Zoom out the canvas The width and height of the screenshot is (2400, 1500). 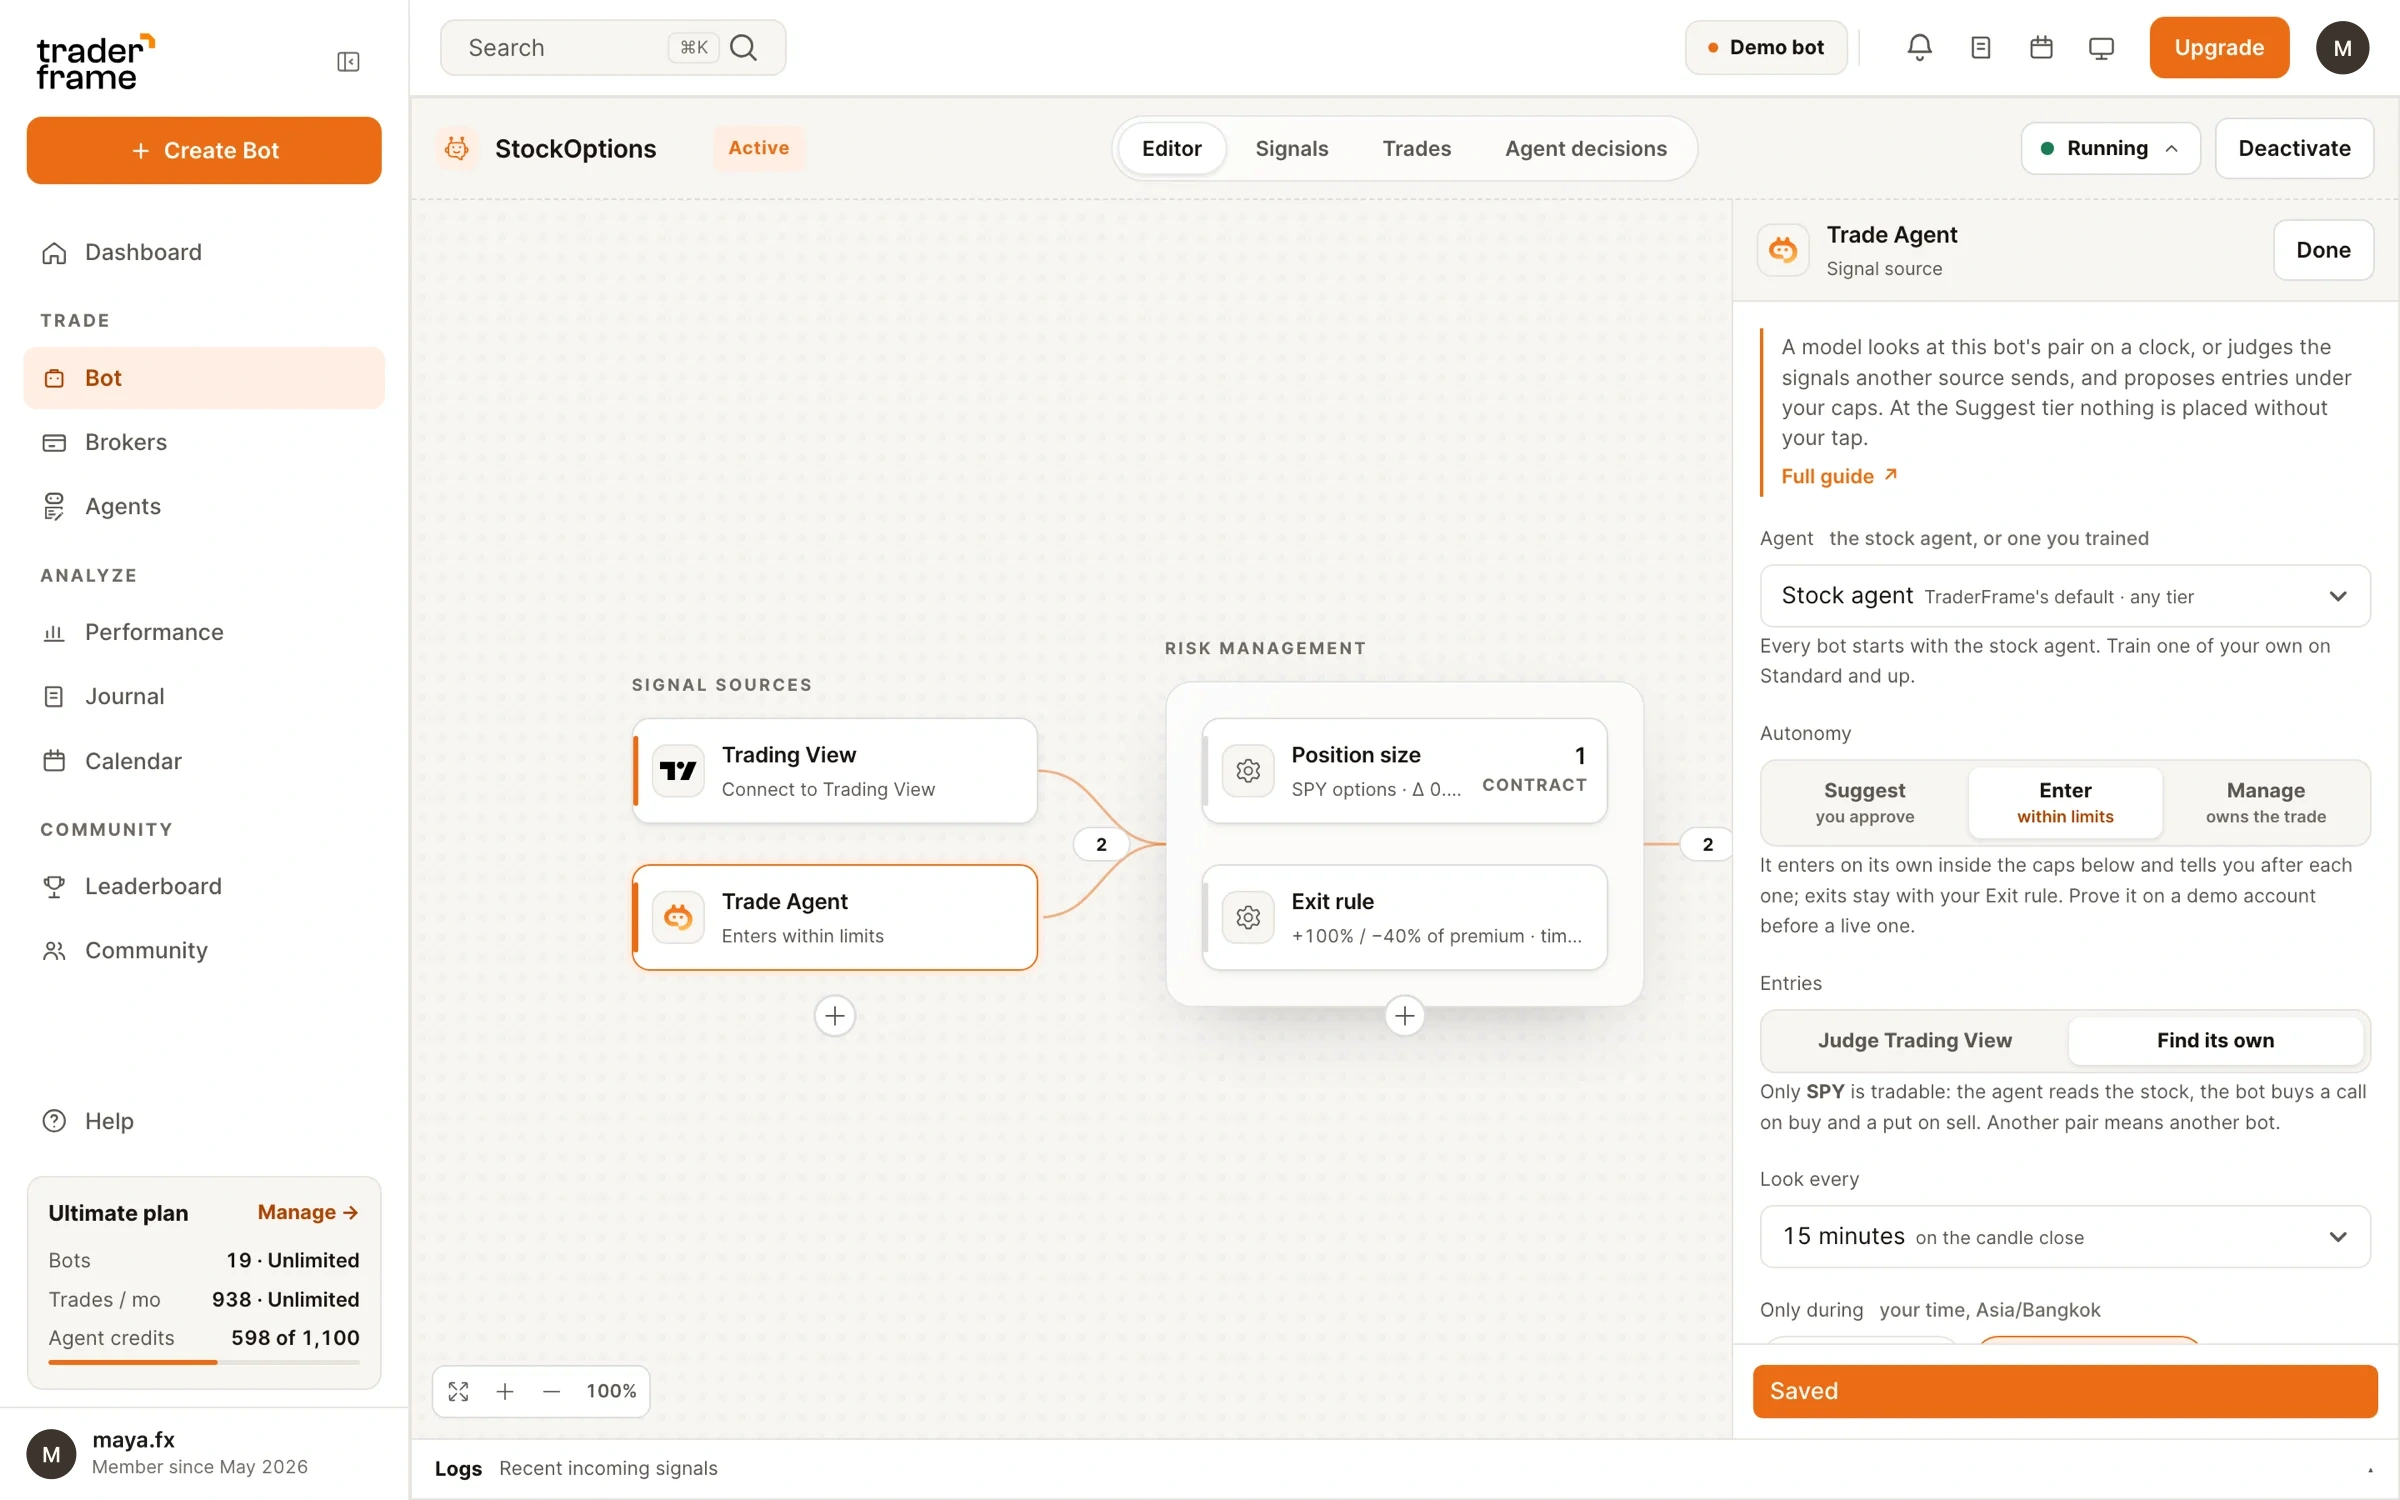pos(551,1391)
